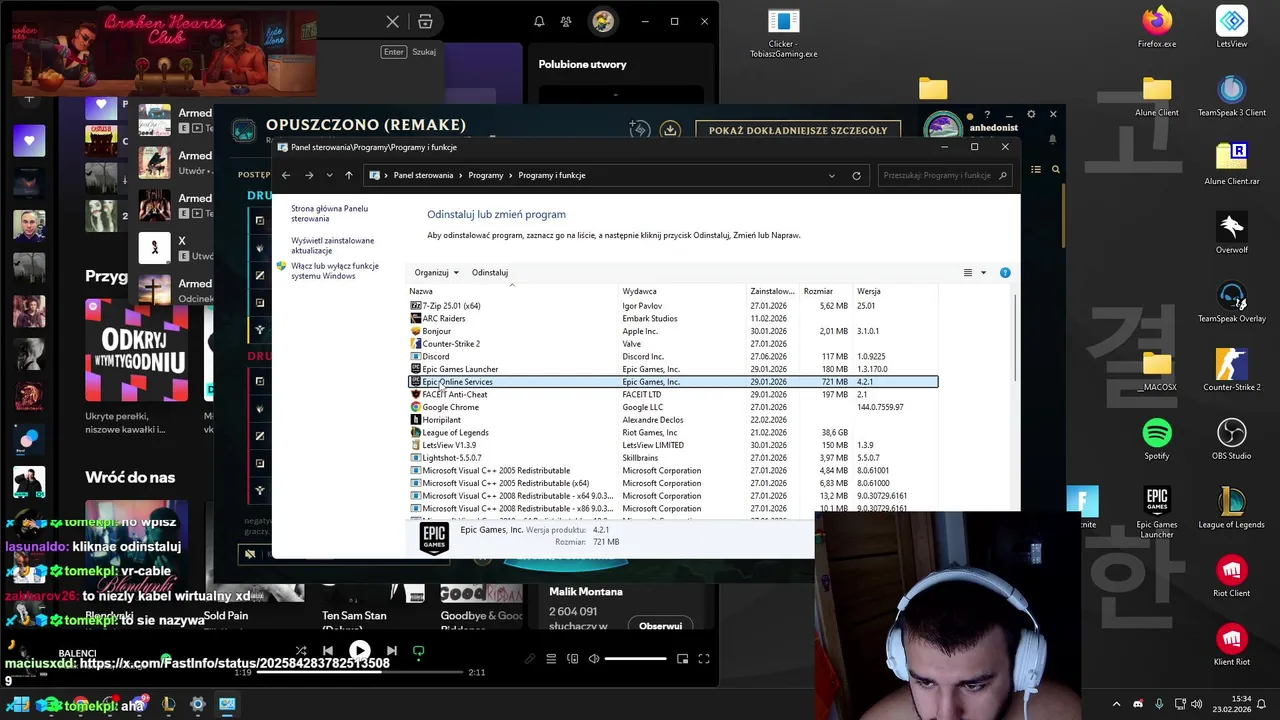Open Alune Client folder on desktop
The width and height of the screenshot is (1280, 720).
click(x=1157, y=96)
